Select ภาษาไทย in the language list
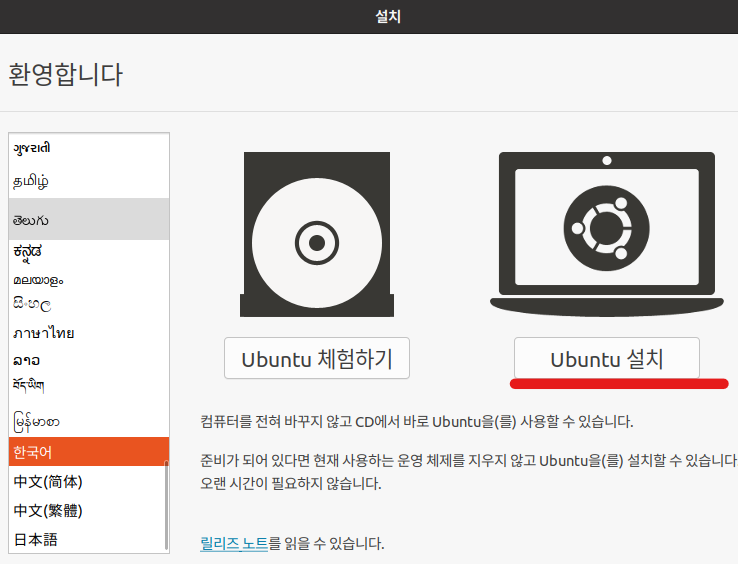738x564 pixels. (88, 333)
